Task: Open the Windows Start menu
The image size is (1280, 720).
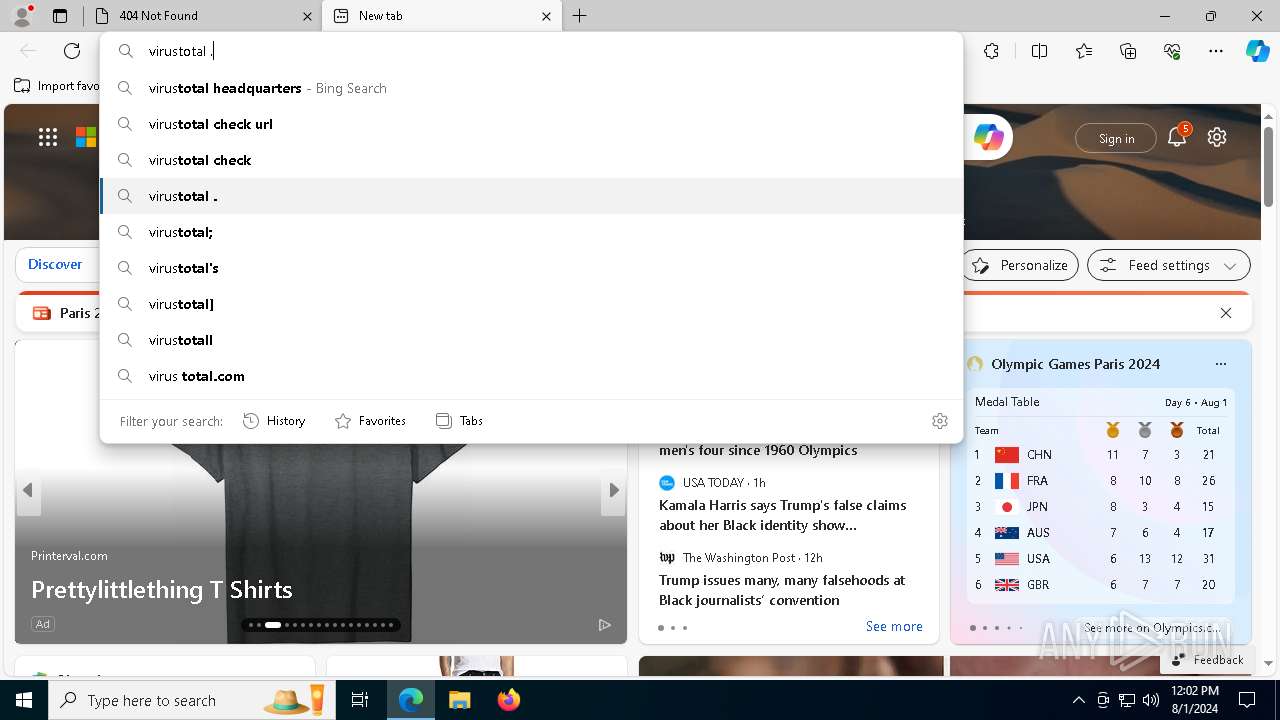Action: point(24,700)
